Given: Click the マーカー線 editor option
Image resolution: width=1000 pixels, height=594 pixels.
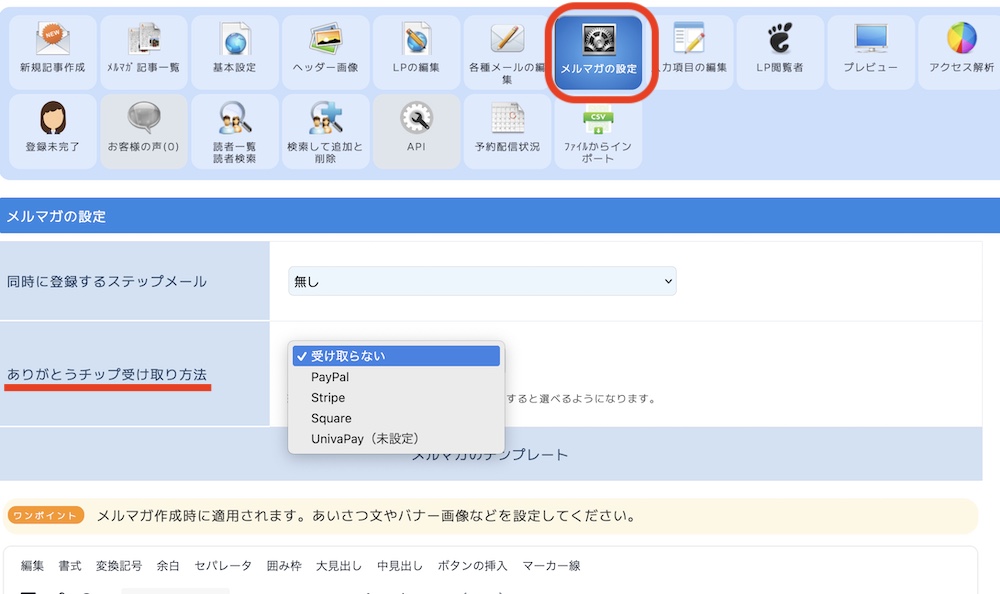Looking at the screenshot, I should 551,566.
